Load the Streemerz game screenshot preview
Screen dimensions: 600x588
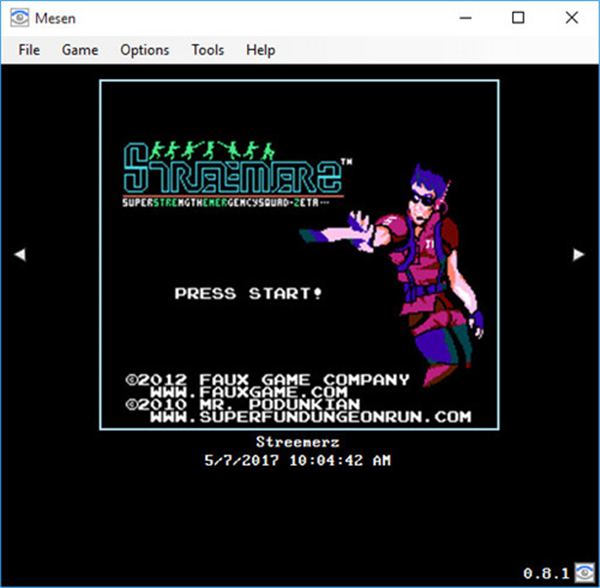[x=299, y=255]
